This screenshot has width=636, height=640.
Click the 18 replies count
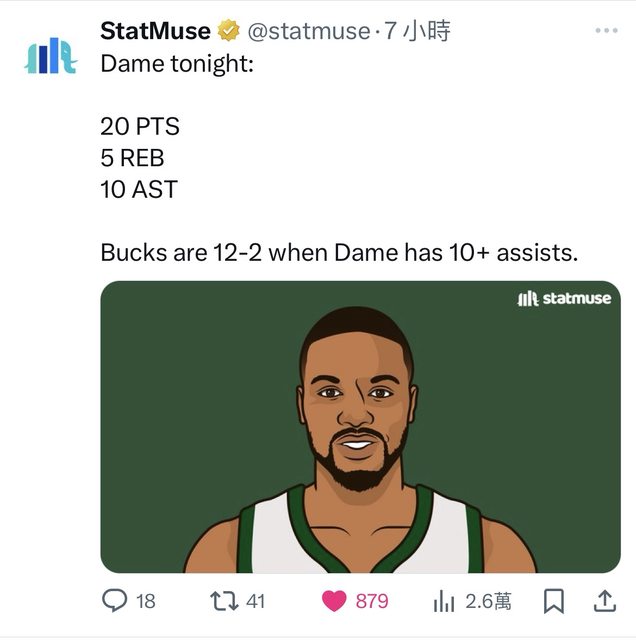pyautogui.click(x=146, y=601)
